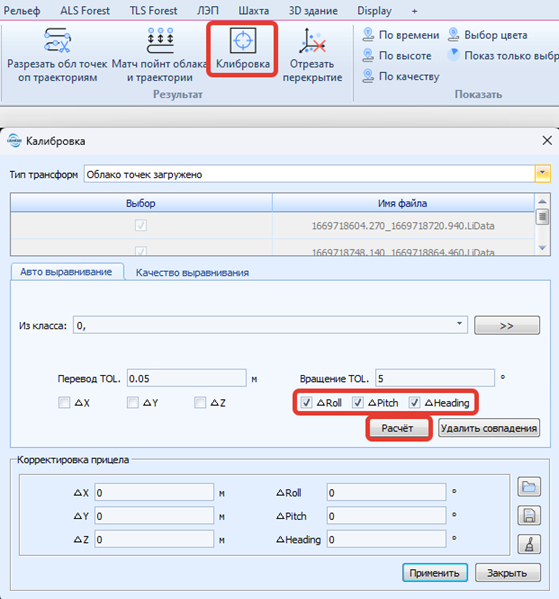Screen dimensions: 559x599
Task: Open the Рельеф ribbon tab
Action: (x=22, y=11)
